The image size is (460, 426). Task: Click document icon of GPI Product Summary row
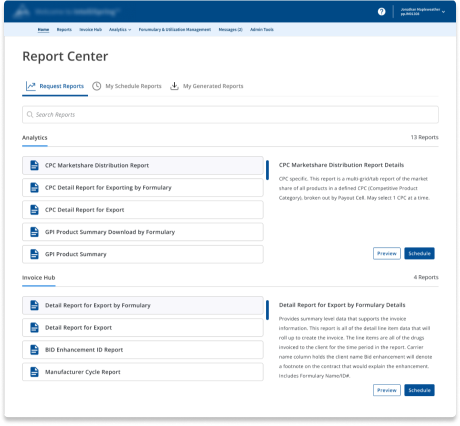pos(34,254)
